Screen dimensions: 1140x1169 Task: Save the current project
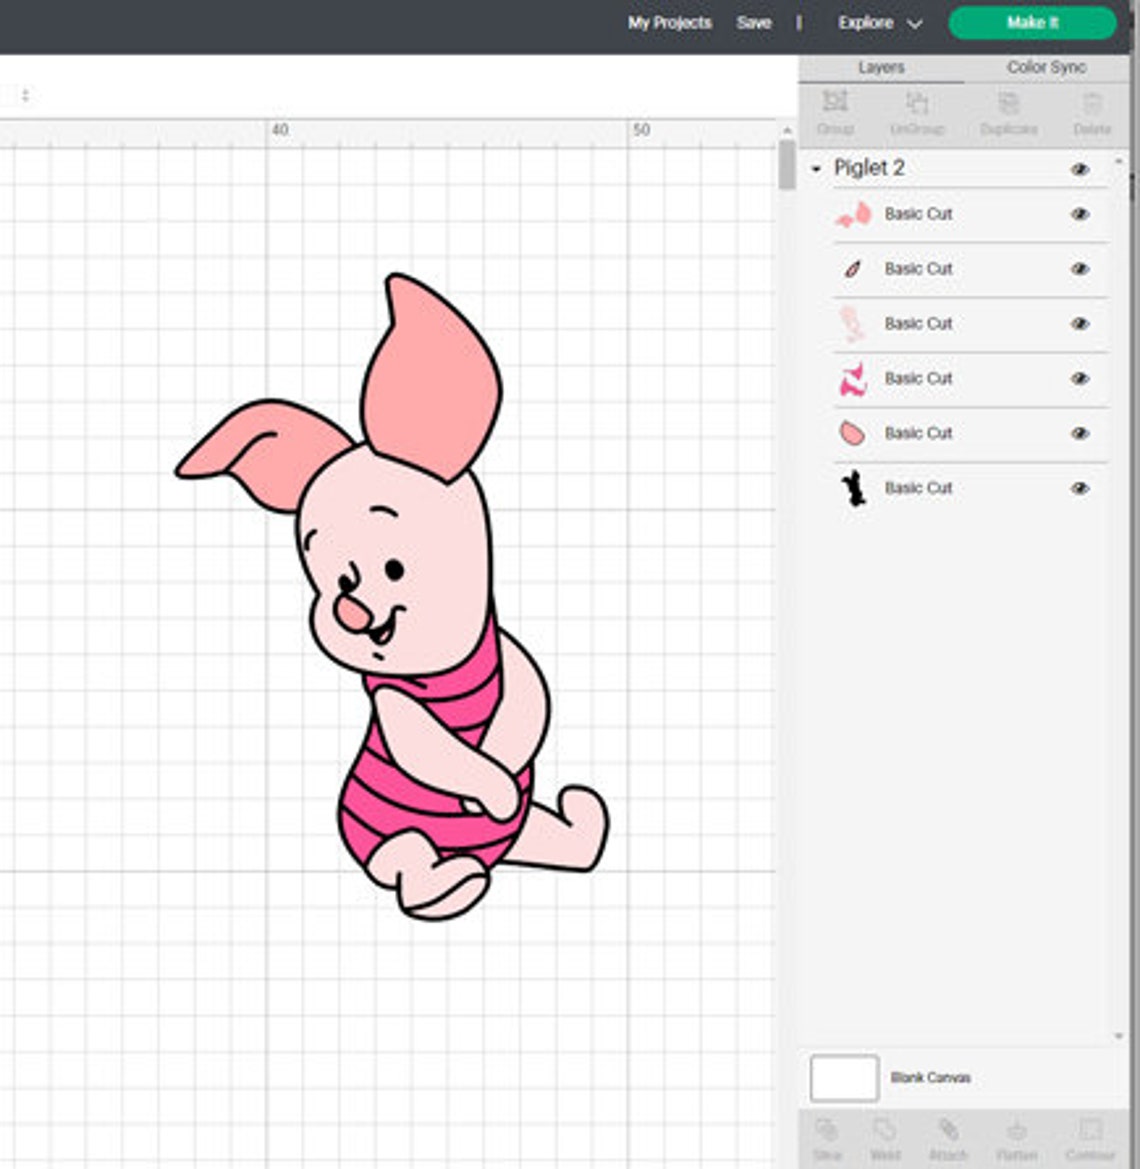tap(754, 23)
